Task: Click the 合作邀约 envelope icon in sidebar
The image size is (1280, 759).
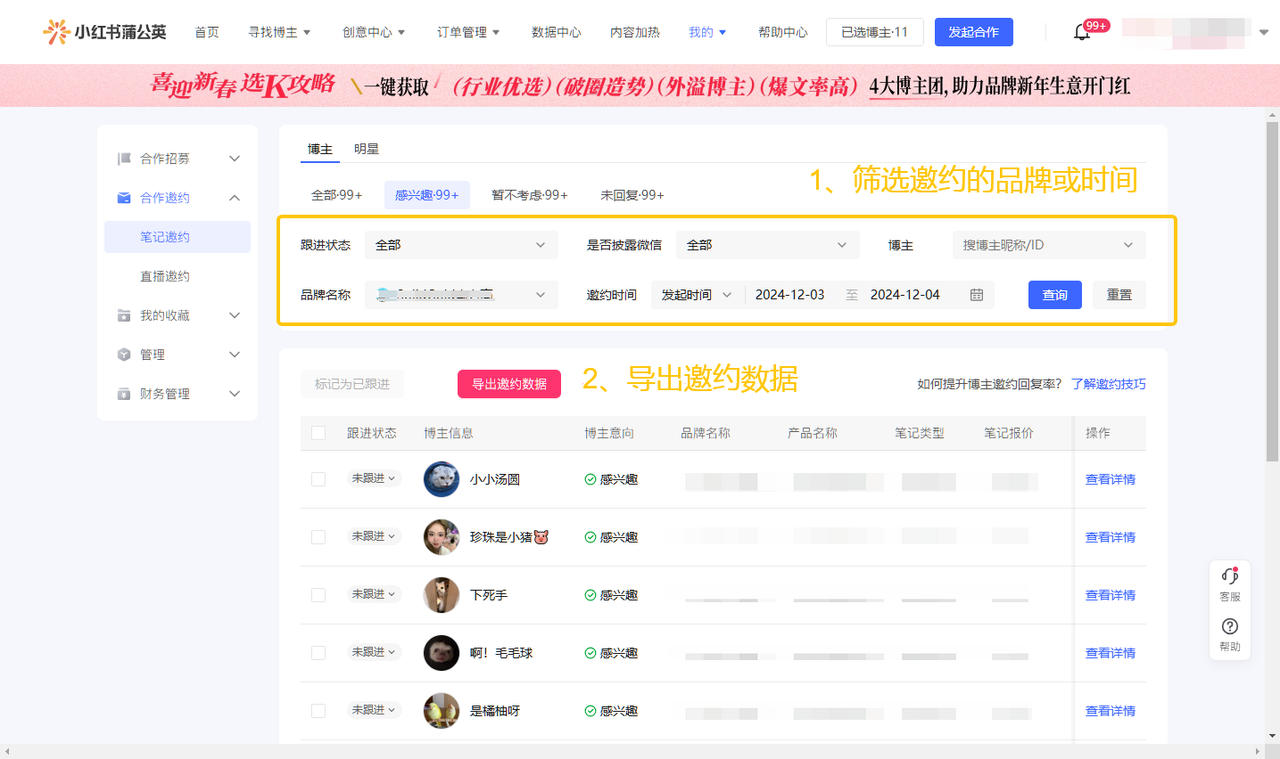Action: click(x=124, y=198)
